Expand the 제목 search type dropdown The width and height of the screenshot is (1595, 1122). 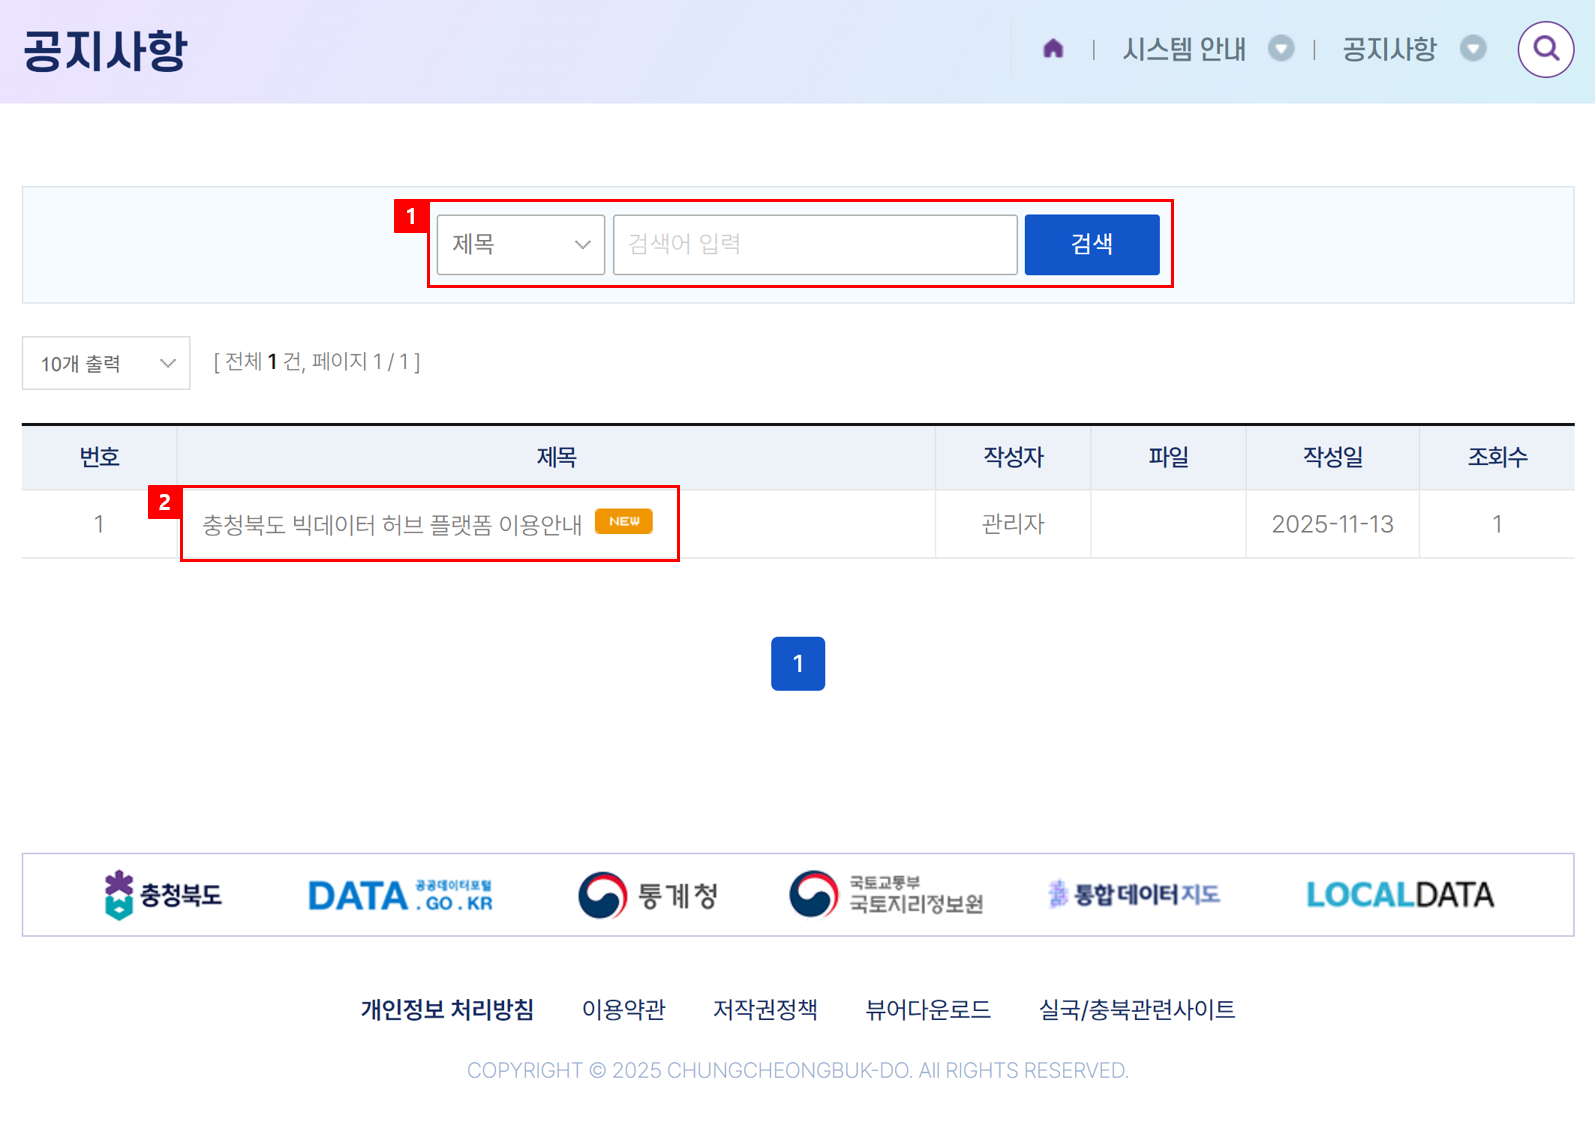[x=520, y=245]
